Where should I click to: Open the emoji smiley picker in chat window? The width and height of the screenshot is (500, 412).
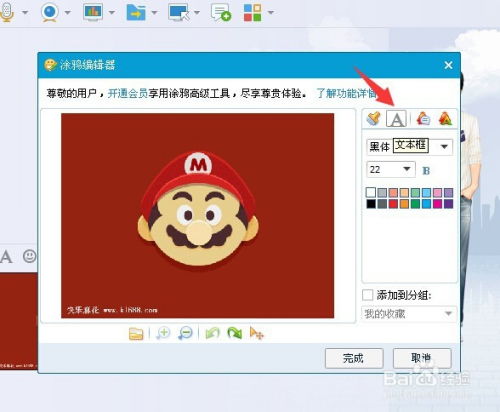coord(29,256)
